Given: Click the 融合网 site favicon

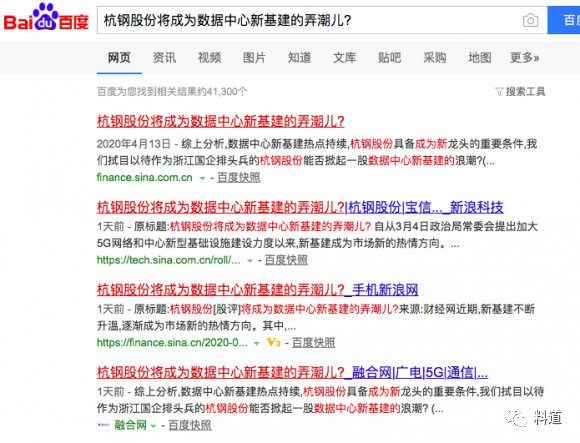Looking at the screenshot, I should (103, 425).
